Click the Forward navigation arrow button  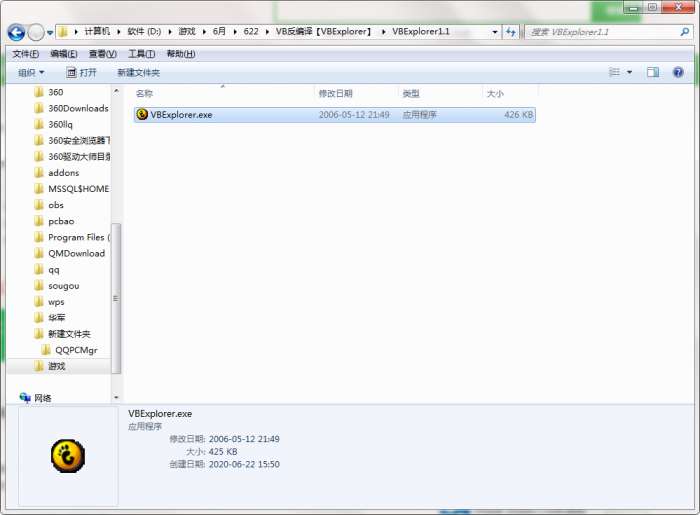coord(36,32)
